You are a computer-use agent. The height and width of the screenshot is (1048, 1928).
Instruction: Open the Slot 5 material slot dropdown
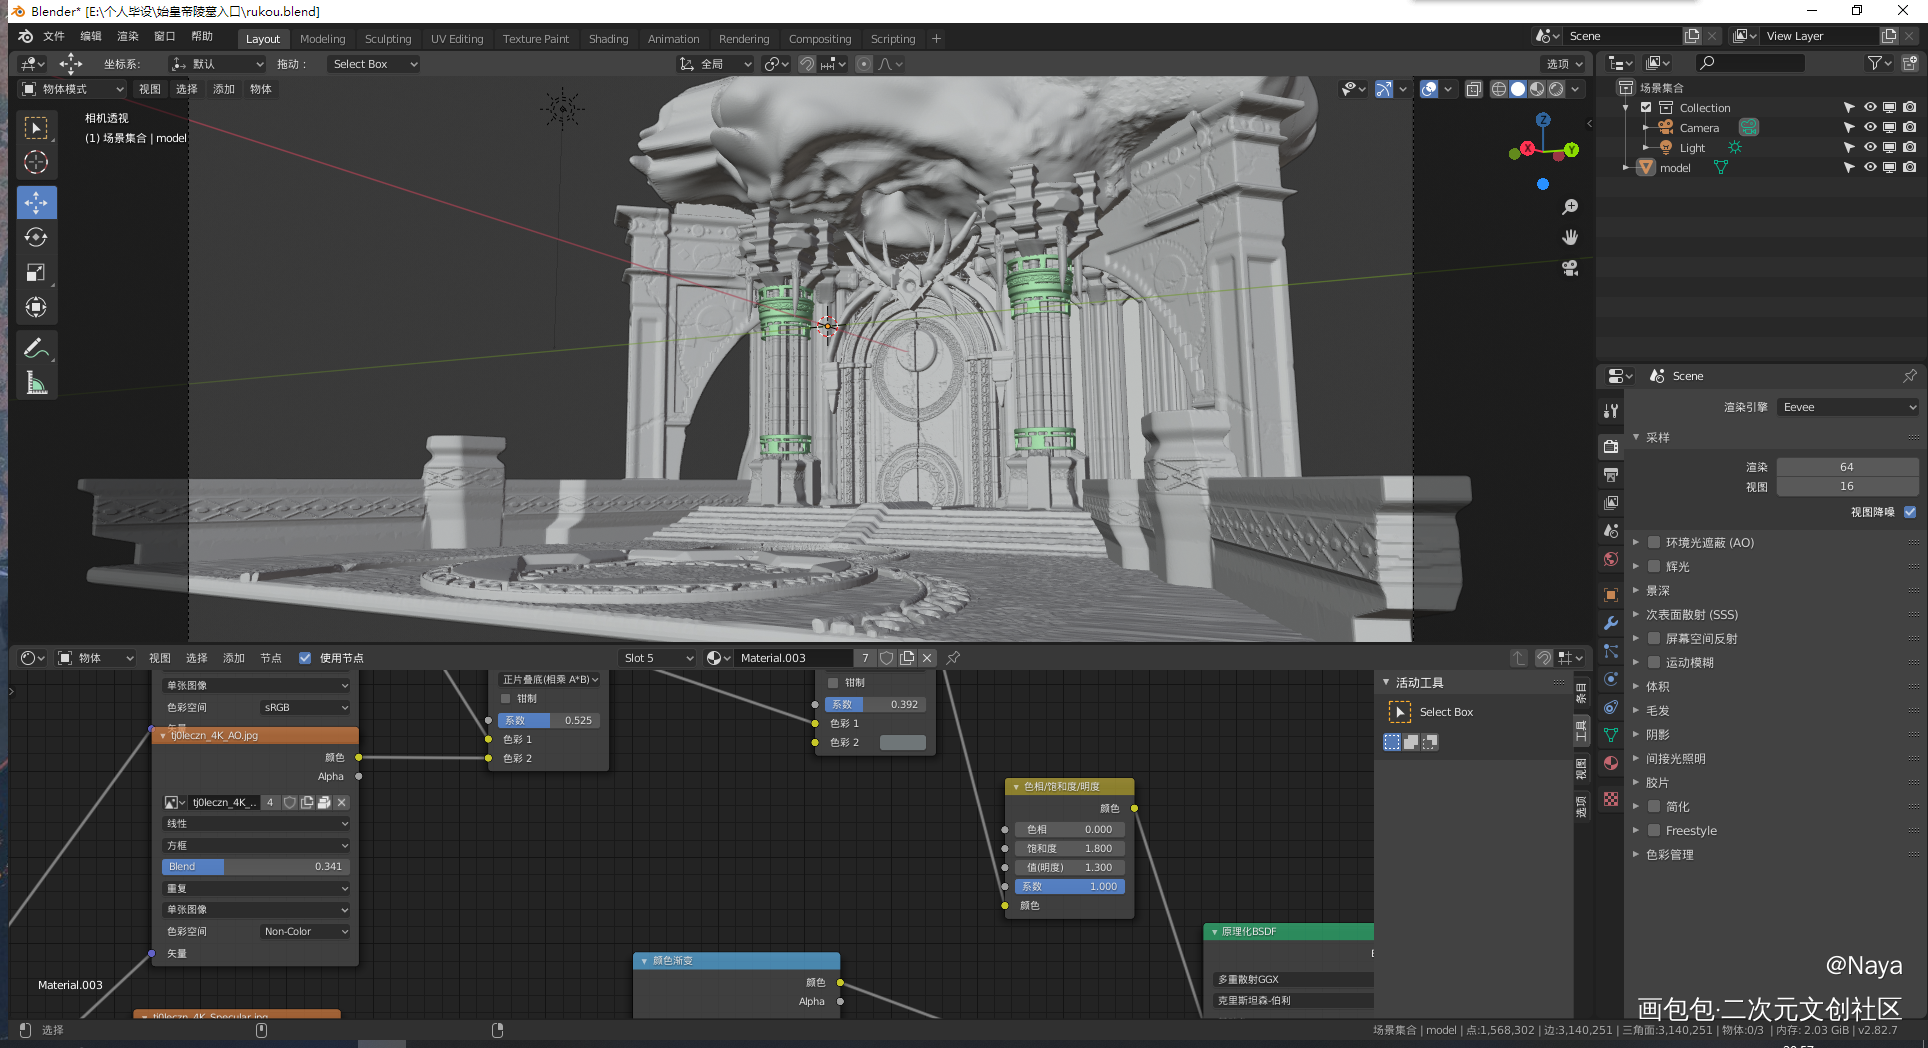click(657, 658)
